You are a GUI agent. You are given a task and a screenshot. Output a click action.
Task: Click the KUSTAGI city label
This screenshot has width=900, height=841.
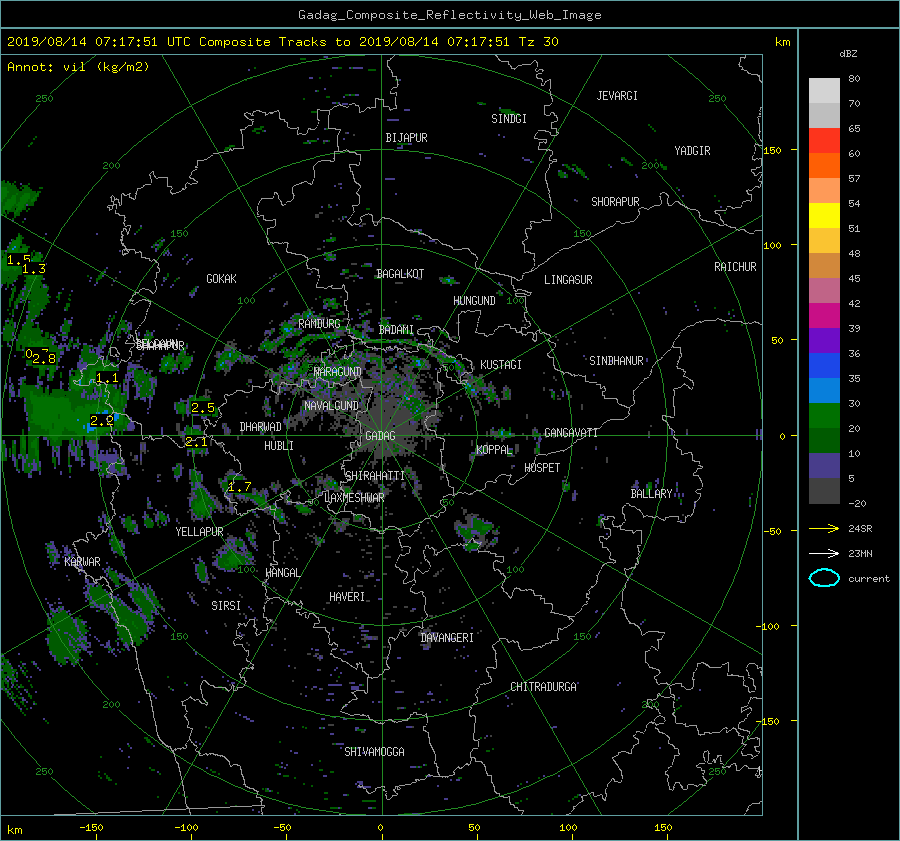tap(501, 365)
